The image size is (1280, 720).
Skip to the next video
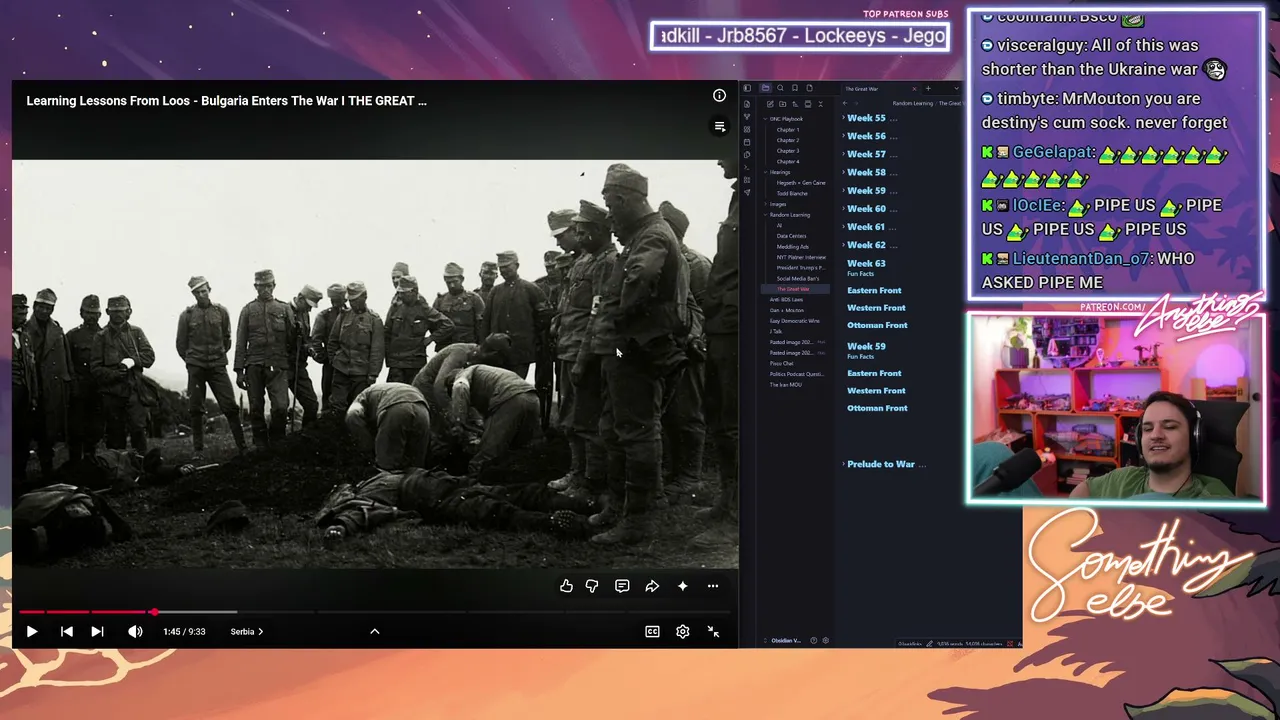coord(97,632)
